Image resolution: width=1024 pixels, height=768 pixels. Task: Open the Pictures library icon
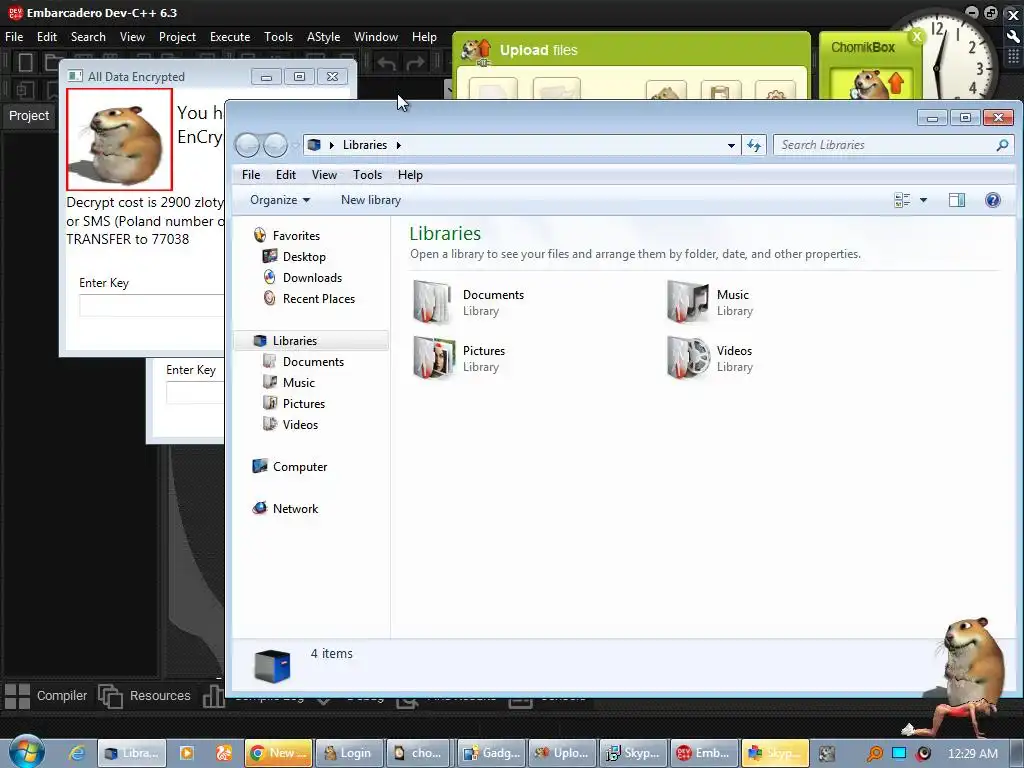pyautogui.click(x=434, y=358)
